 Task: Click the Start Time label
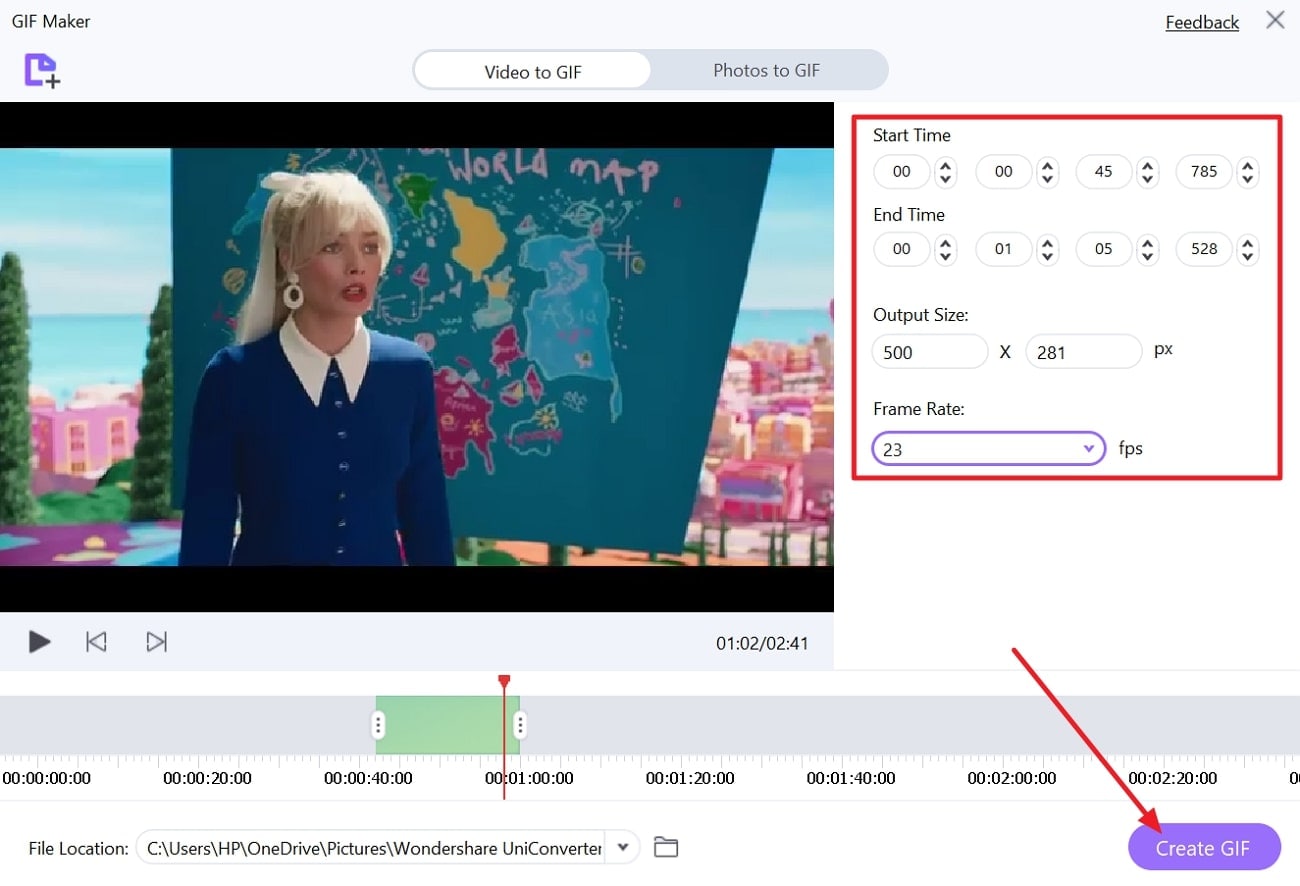tap(912, 135)
